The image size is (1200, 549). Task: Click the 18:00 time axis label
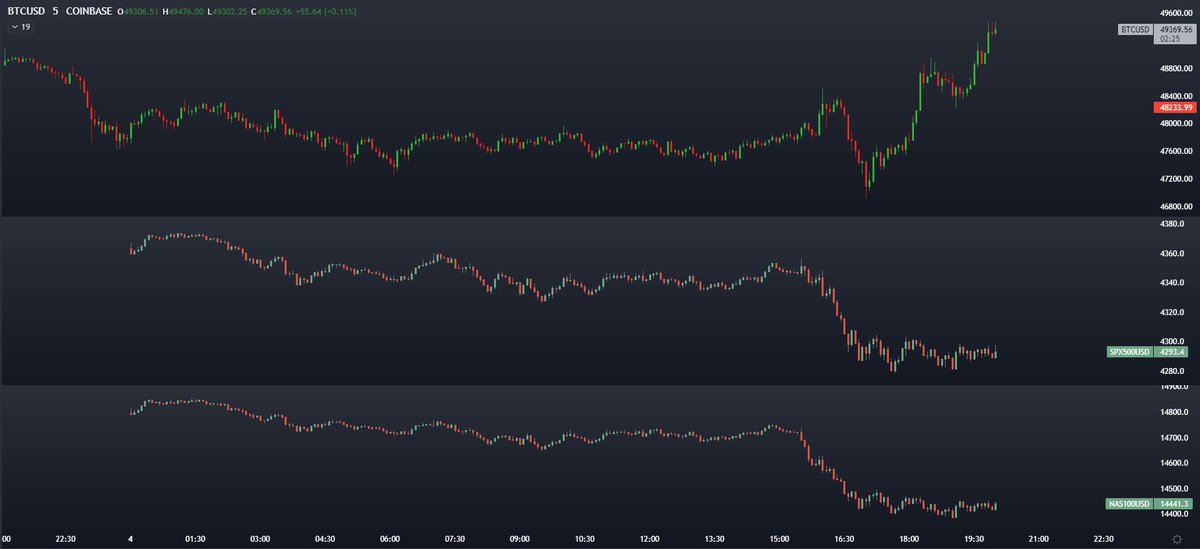[x=910, y=538]
